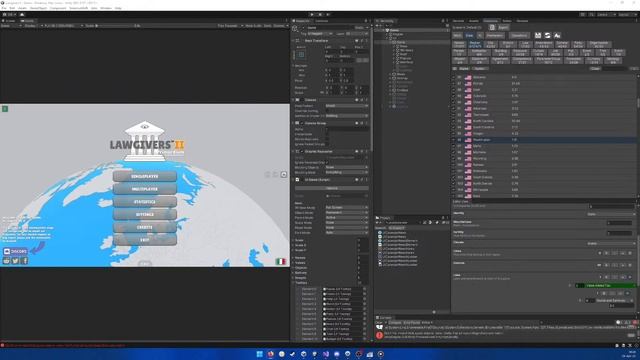Open the Edit menu
This screenshot has width=640, height=360.
[12, 8]
